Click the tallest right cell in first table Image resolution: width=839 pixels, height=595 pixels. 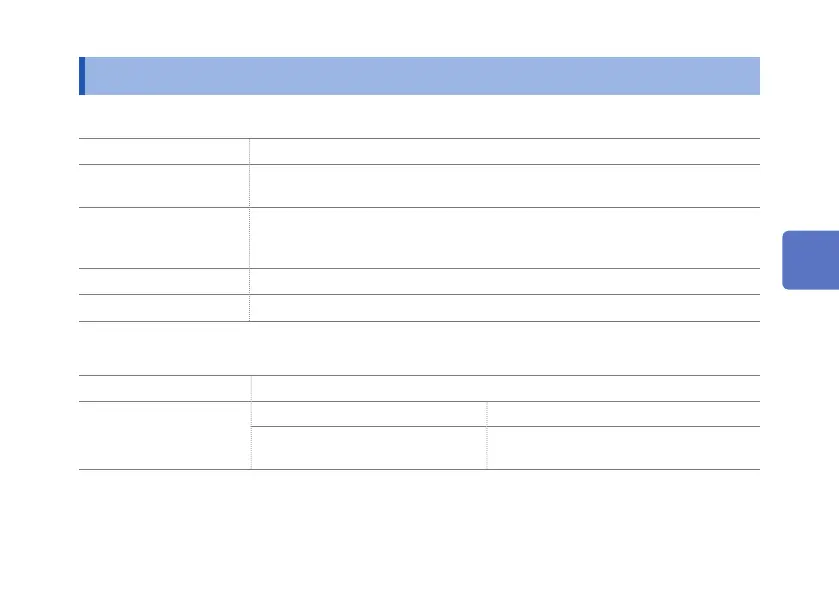point(504,237)
